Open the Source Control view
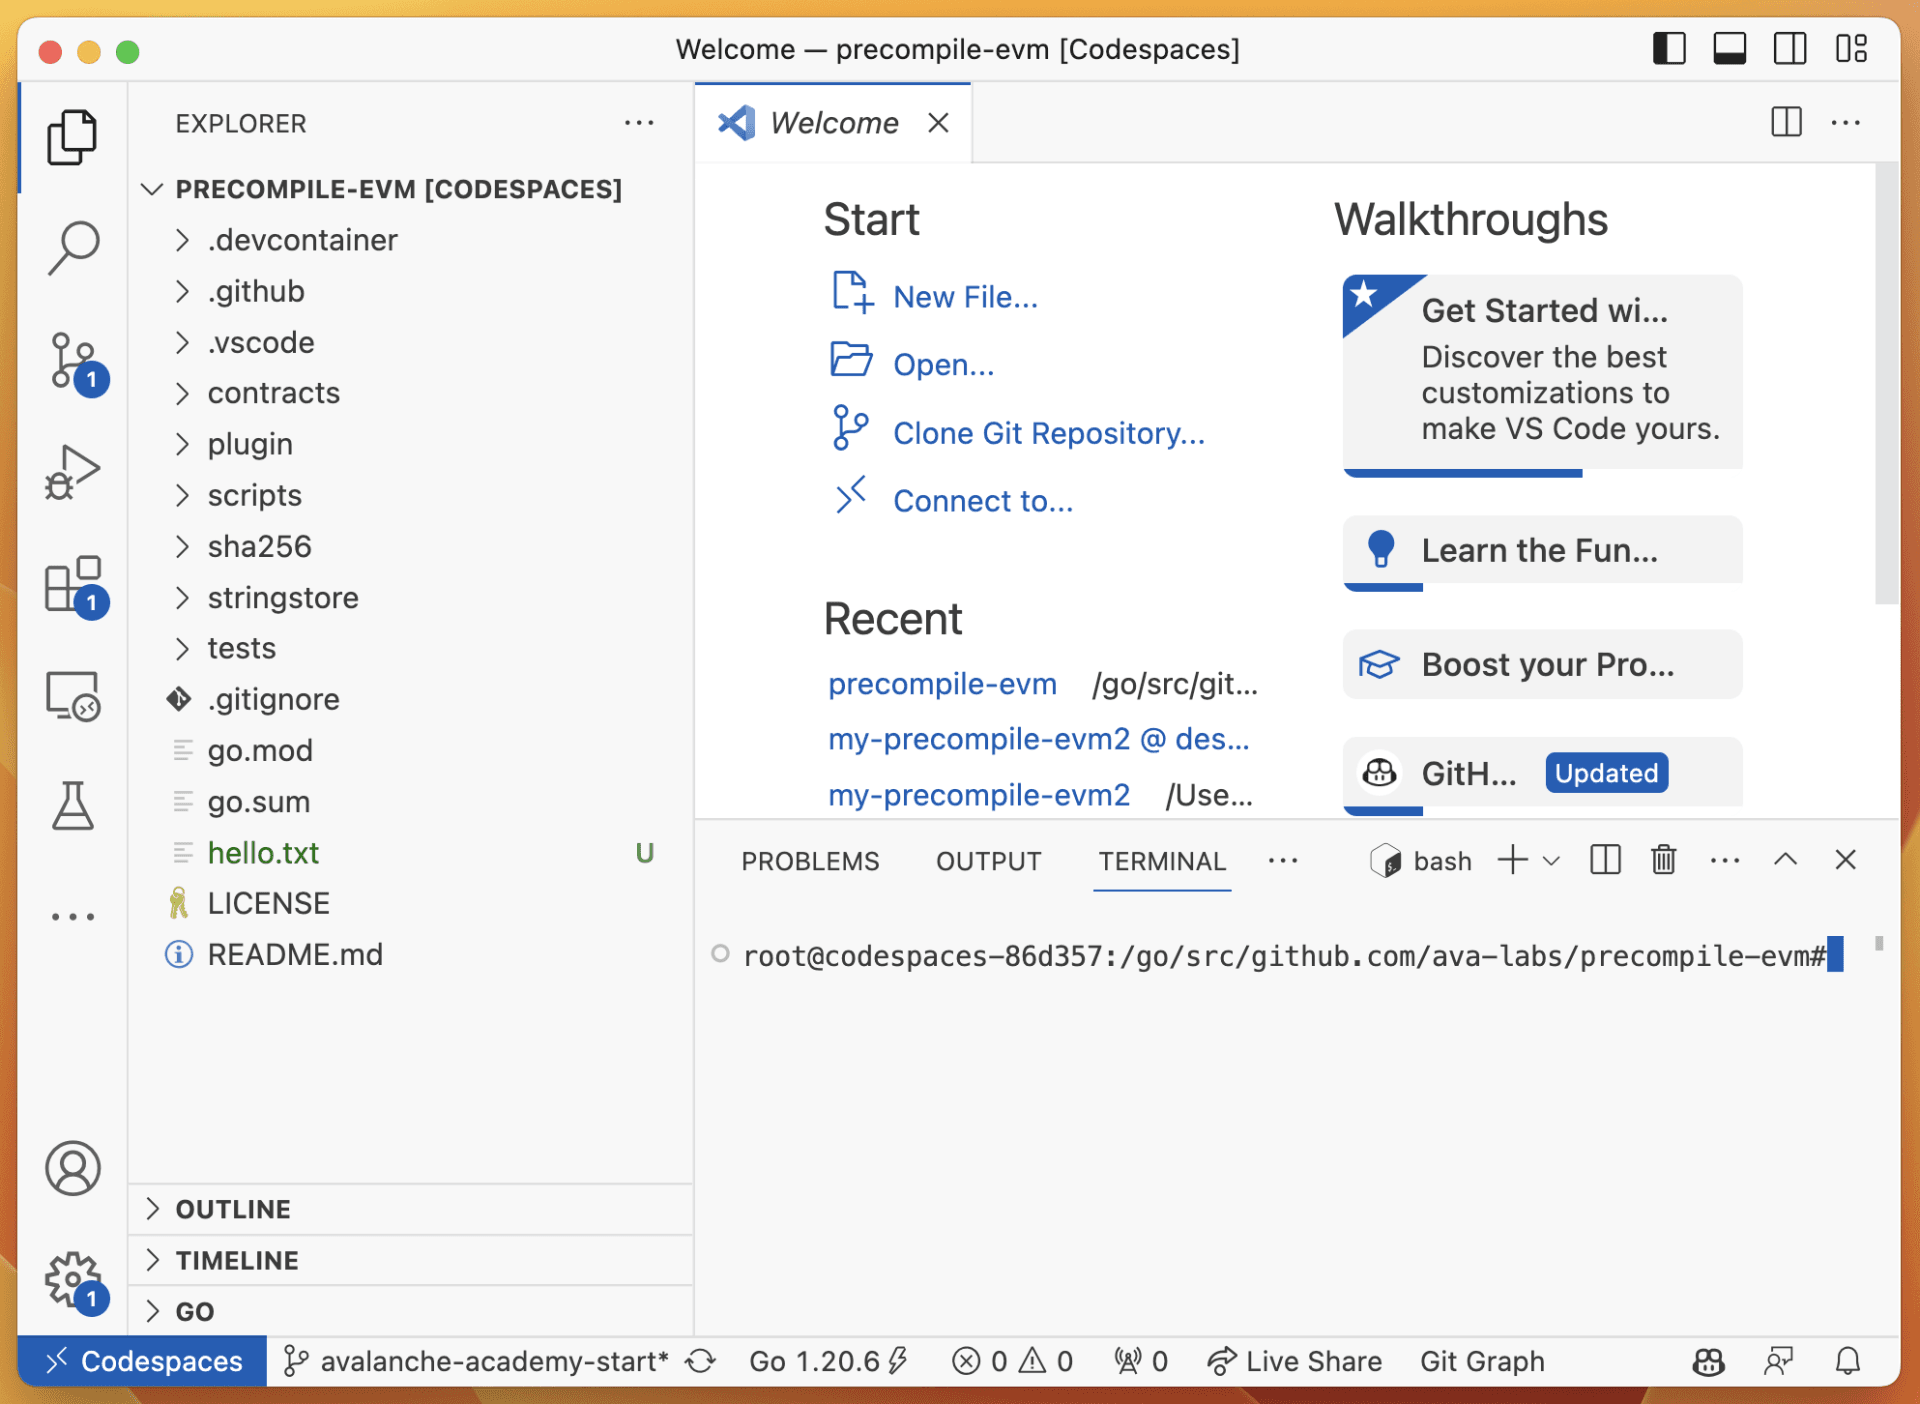The width and height of the screenshot is (1920, 1404). [x=73, y=361]
